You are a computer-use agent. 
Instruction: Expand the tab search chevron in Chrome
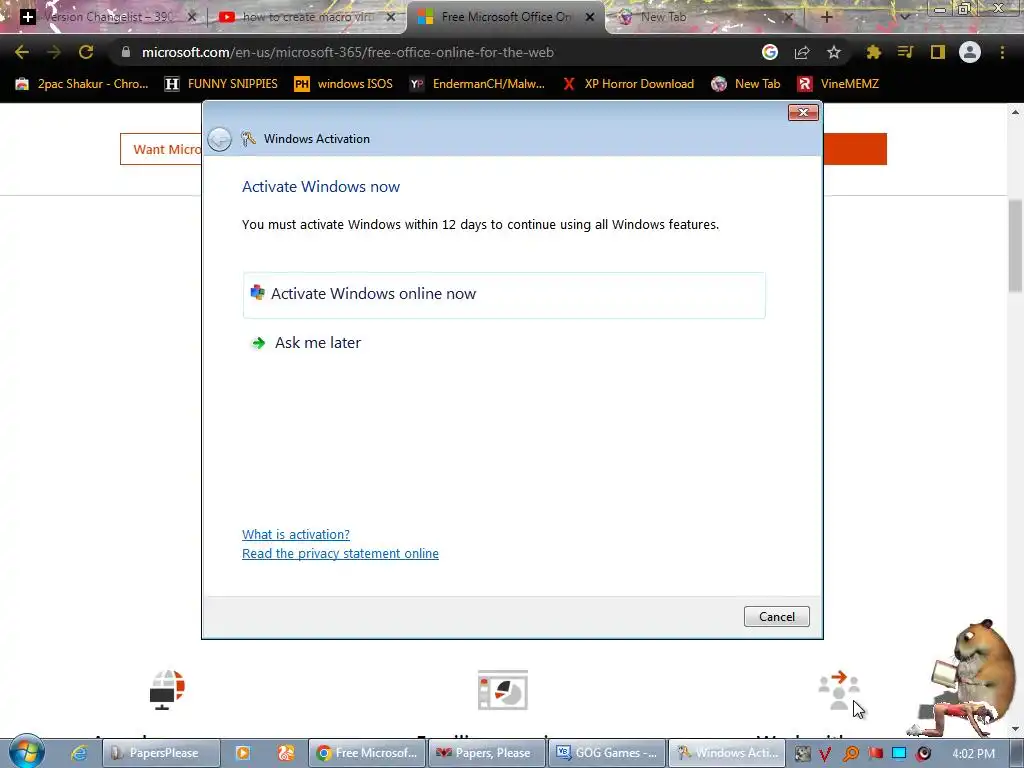coord(904,17)
